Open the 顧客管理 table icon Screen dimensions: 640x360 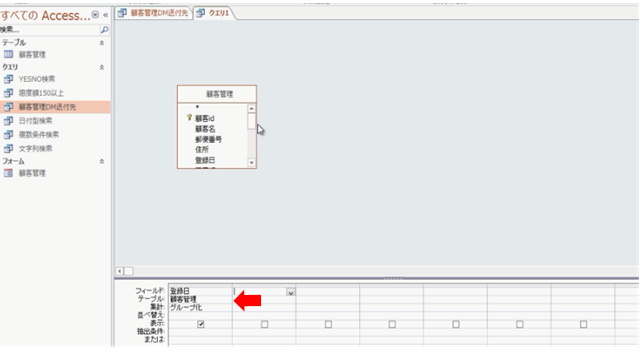pos(8,54)
